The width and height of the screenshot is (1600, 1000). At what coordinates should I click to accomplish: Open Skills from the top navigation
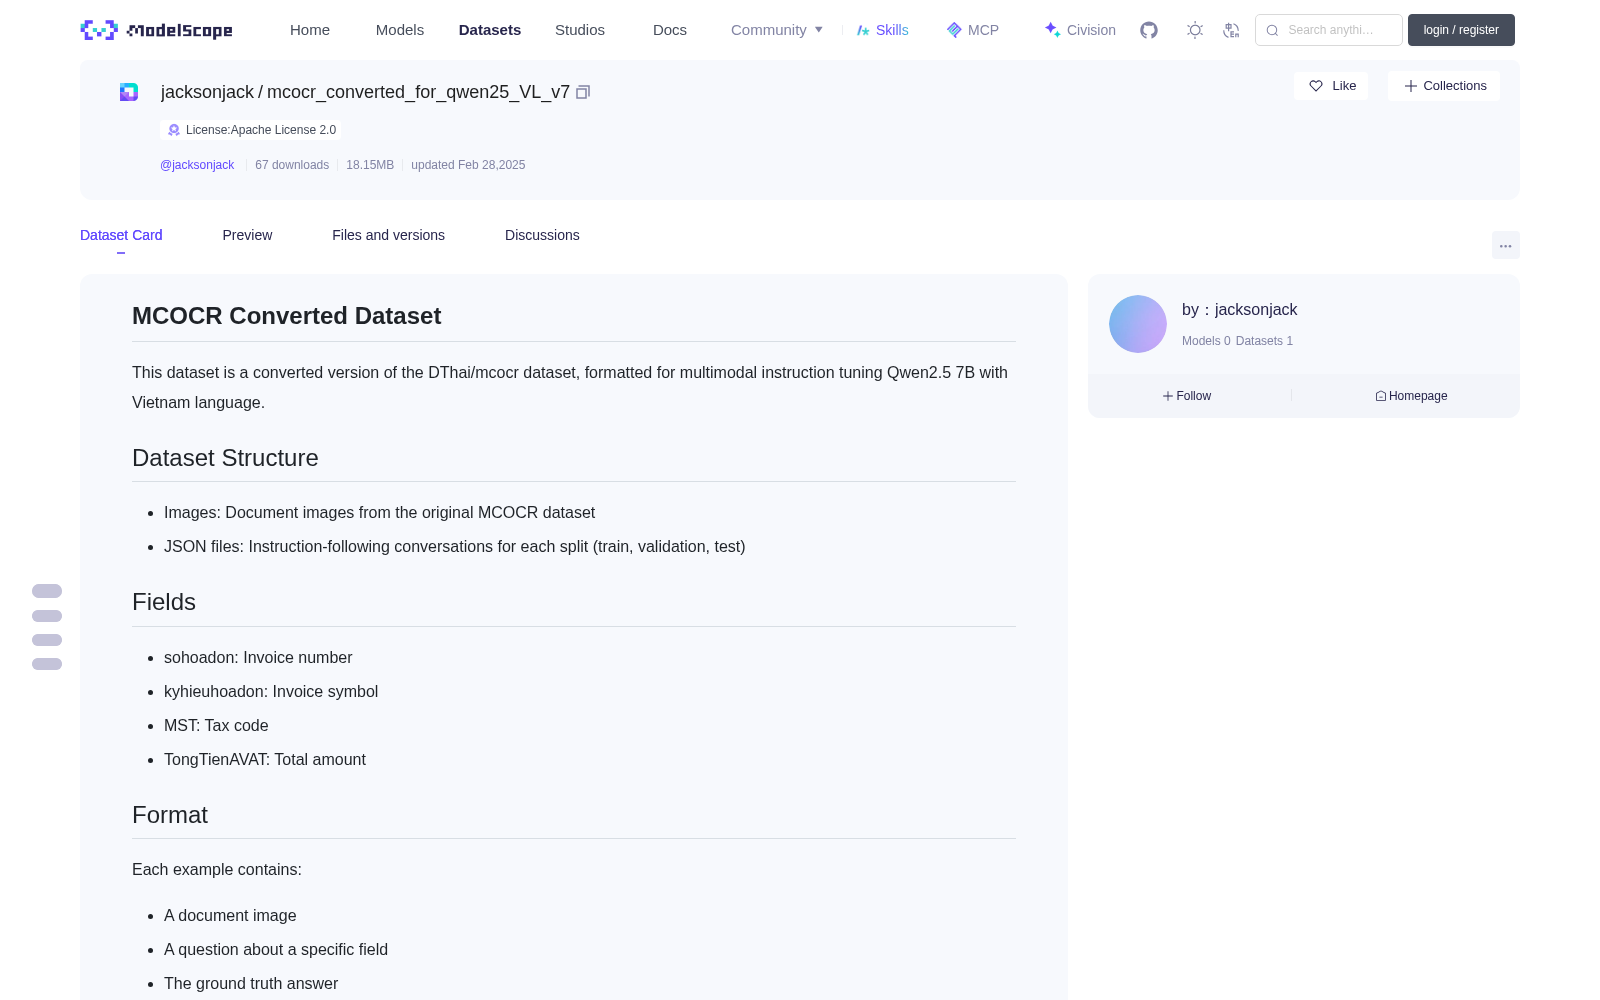[x=883, y=30]
